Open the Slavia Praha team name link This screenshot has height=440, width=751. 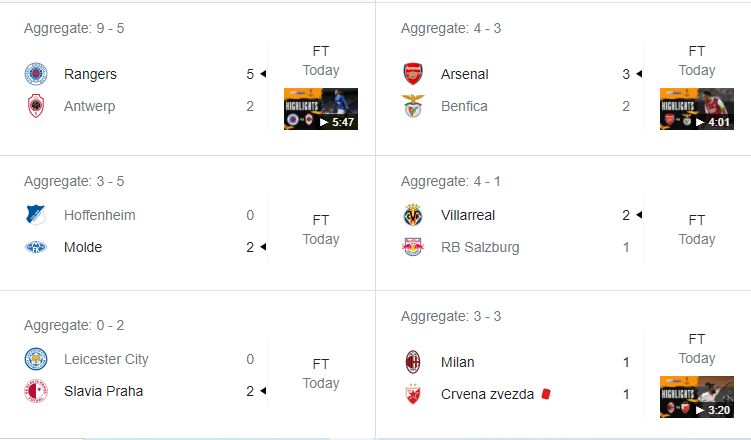pyautogui.click(x=103, y=391)
